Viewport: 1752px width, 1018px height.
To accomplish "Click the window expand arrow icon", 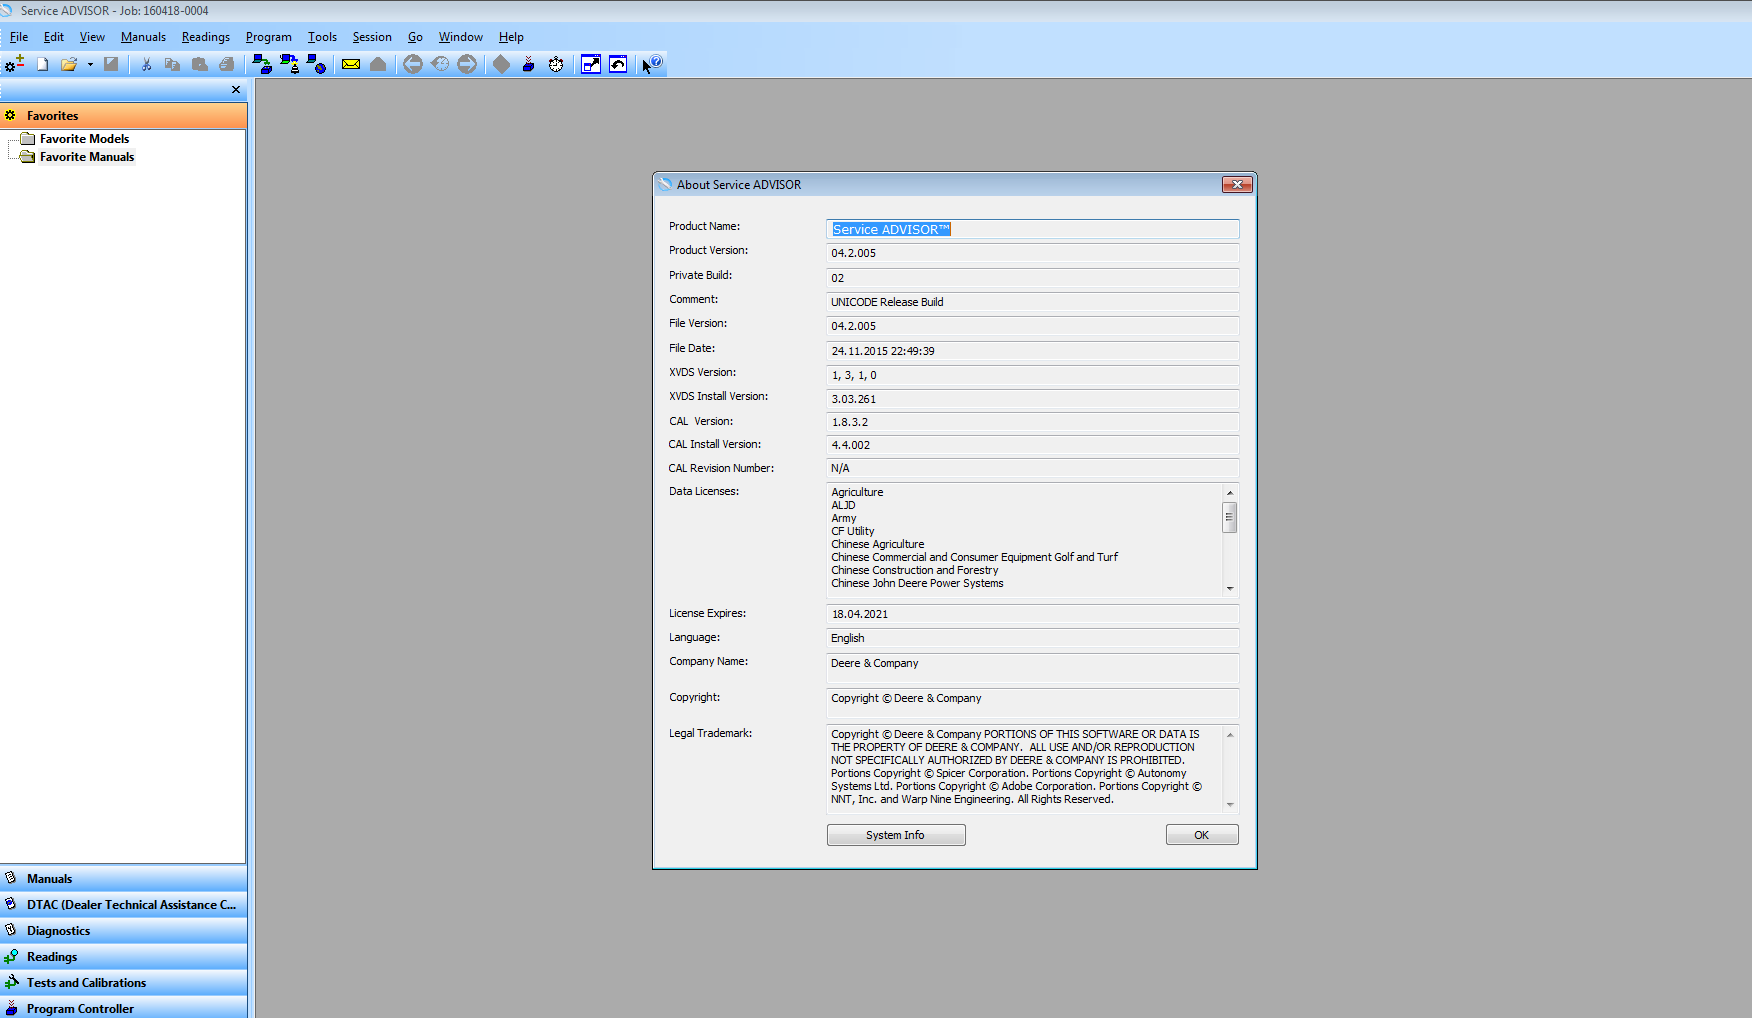I will [x=591, y=64].
